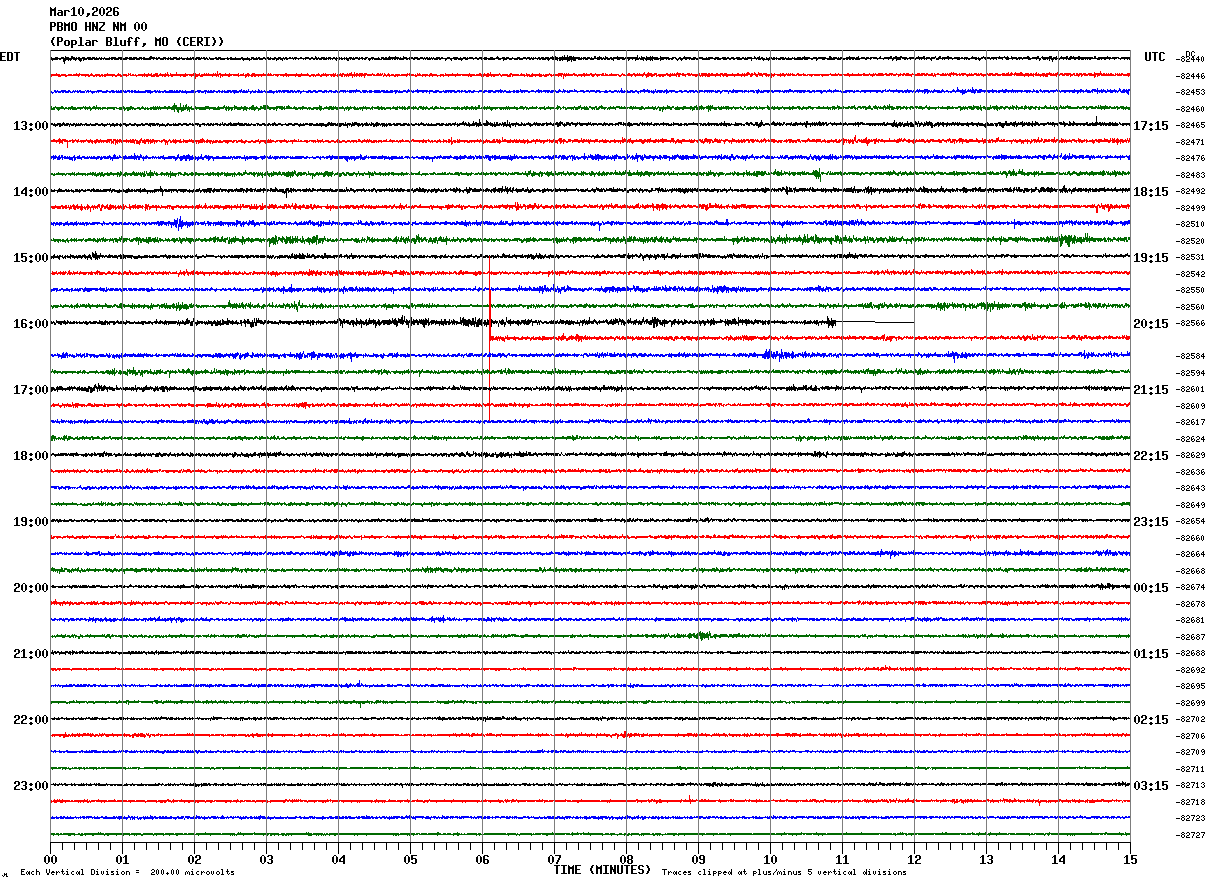The height and width of the screenshot is (886, 1210).
Task: Select the 15:00 EDT hour label
Action: tap(31, 258)
